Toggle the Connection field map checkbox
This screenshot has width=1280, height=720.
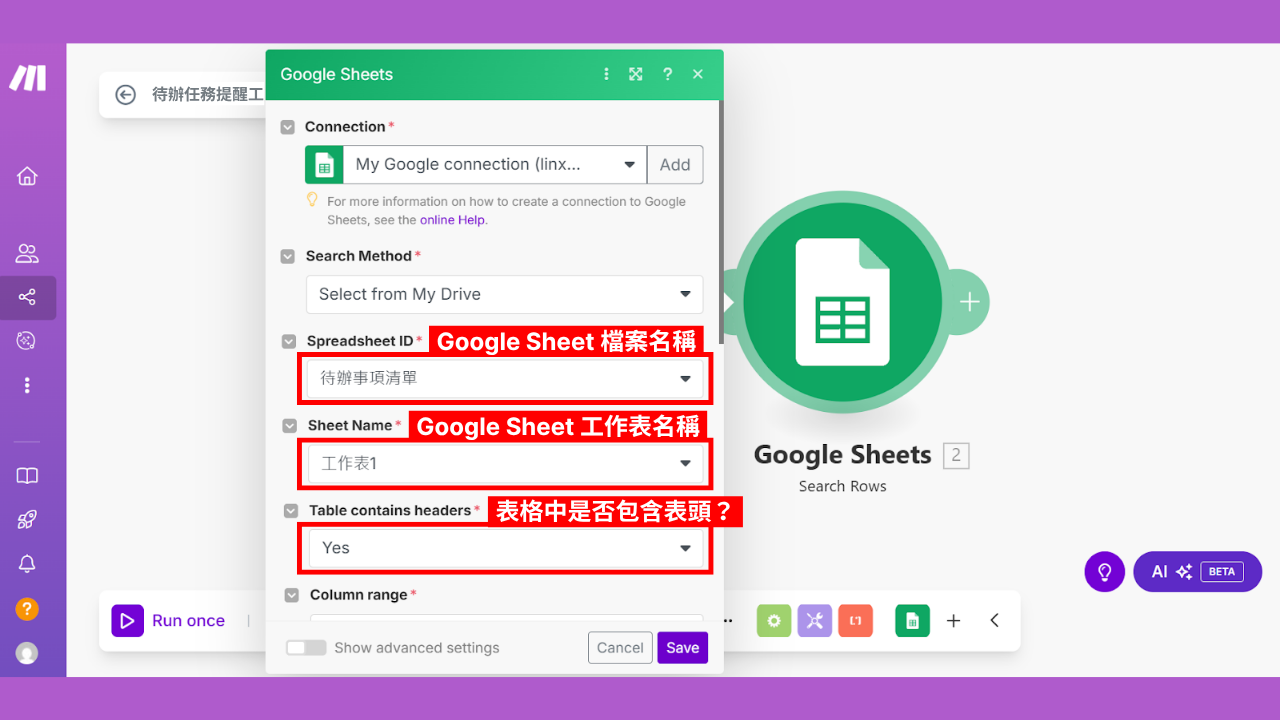click(288, 127)
